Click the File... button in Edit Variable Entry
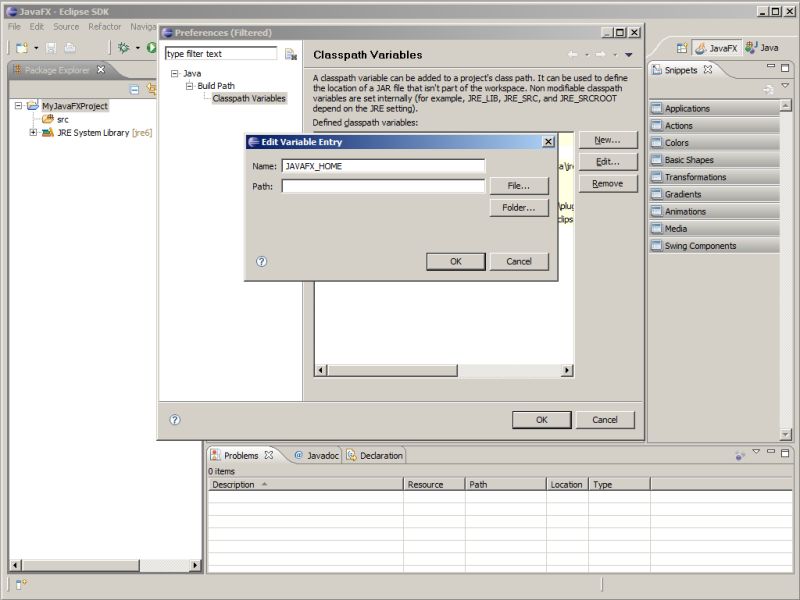Image resolution: width=800 pixels, height=600 pixels. point(519,186)
